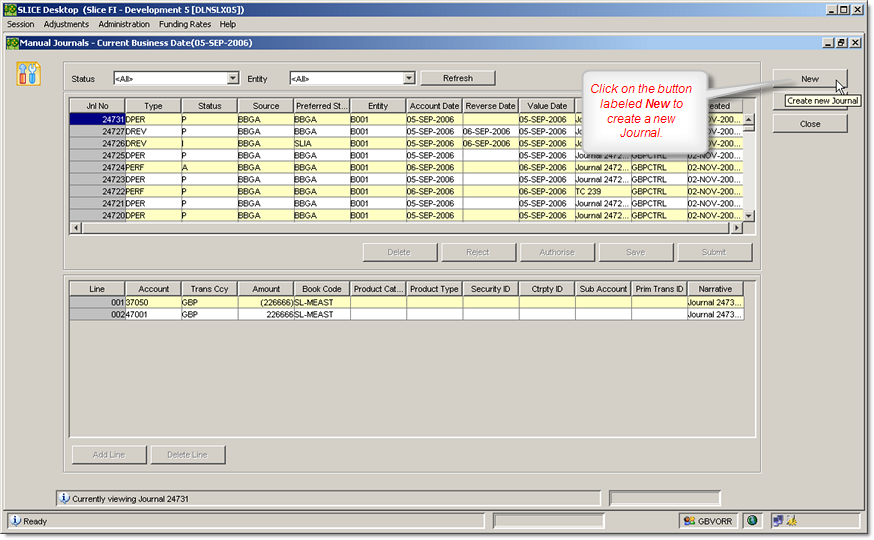874x540 pixels.
Task: Click the network computers icon in status bar
Action: click(777, 521)
